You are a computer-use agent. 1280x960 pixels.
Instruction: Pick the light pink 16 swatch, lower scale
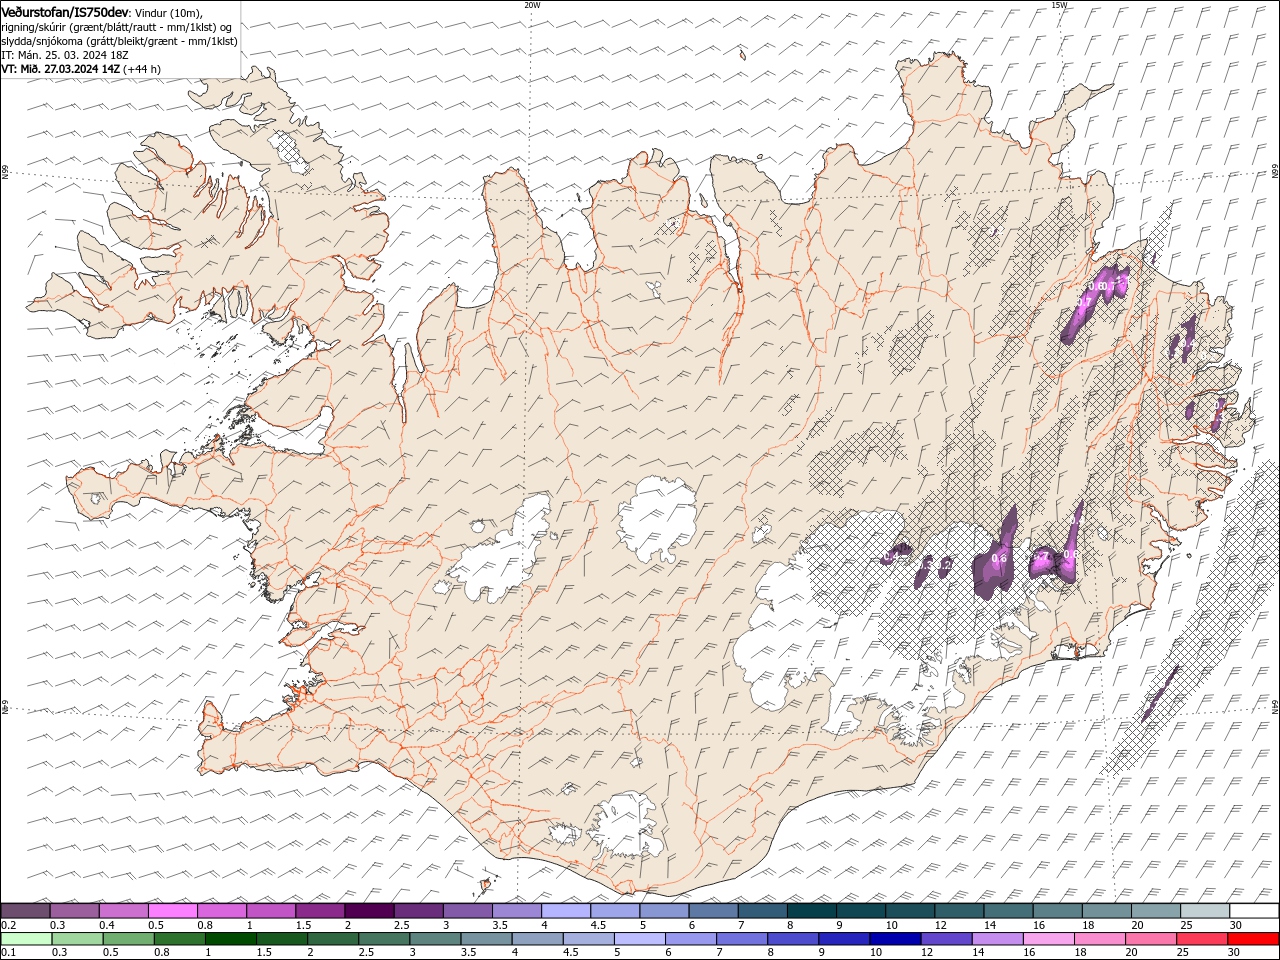(1048, 939)
